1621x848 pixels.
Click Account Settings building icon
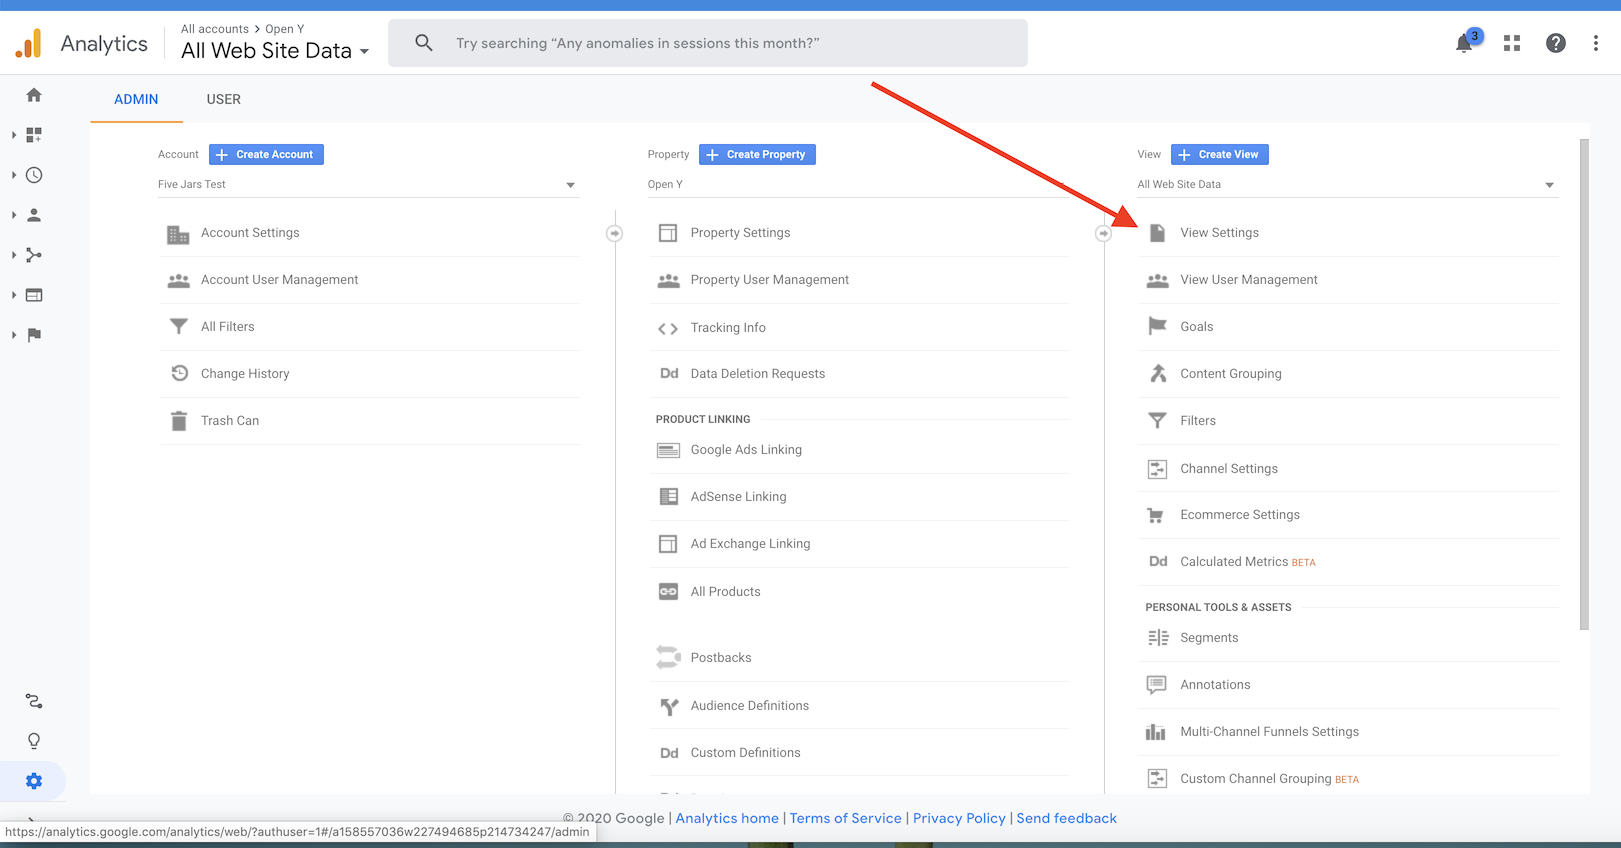(178, 234)
